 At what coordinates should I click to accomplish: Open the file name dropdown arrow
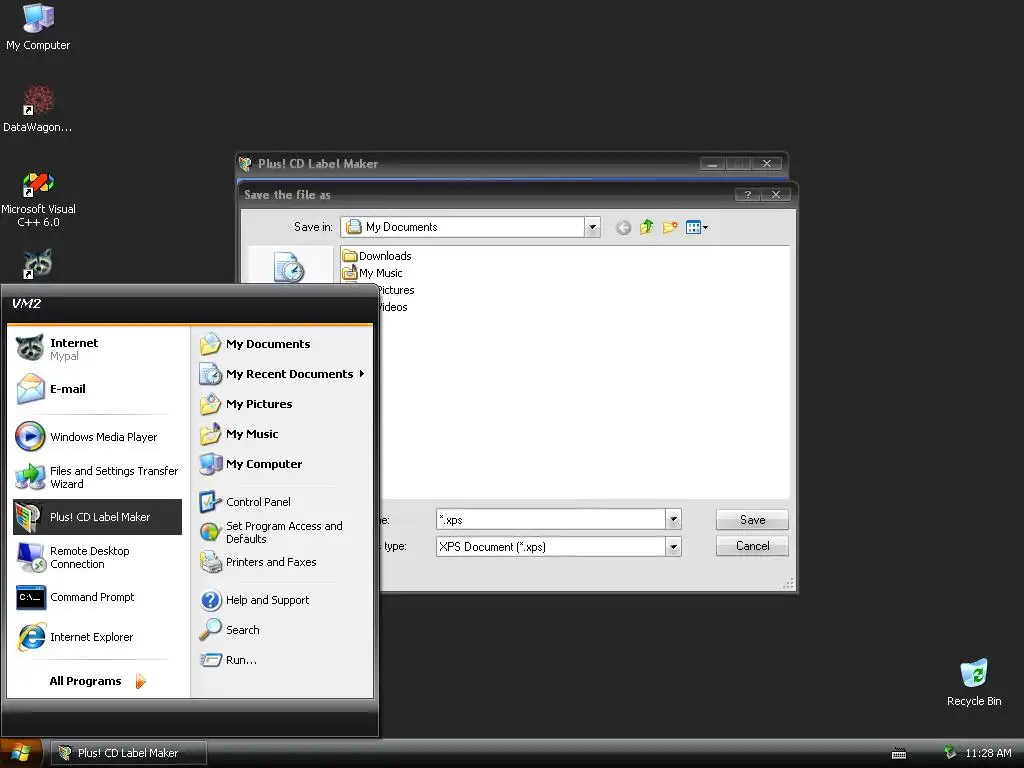coord(673,520)
